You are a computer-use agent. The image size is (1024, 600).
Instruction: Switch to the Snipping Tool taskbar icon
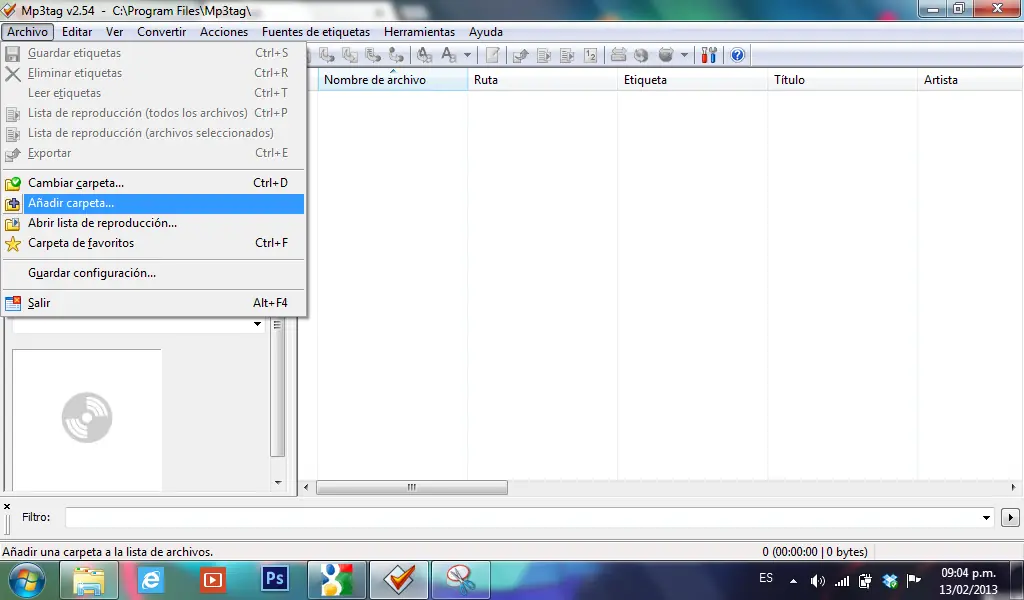(x=460, y=580)
